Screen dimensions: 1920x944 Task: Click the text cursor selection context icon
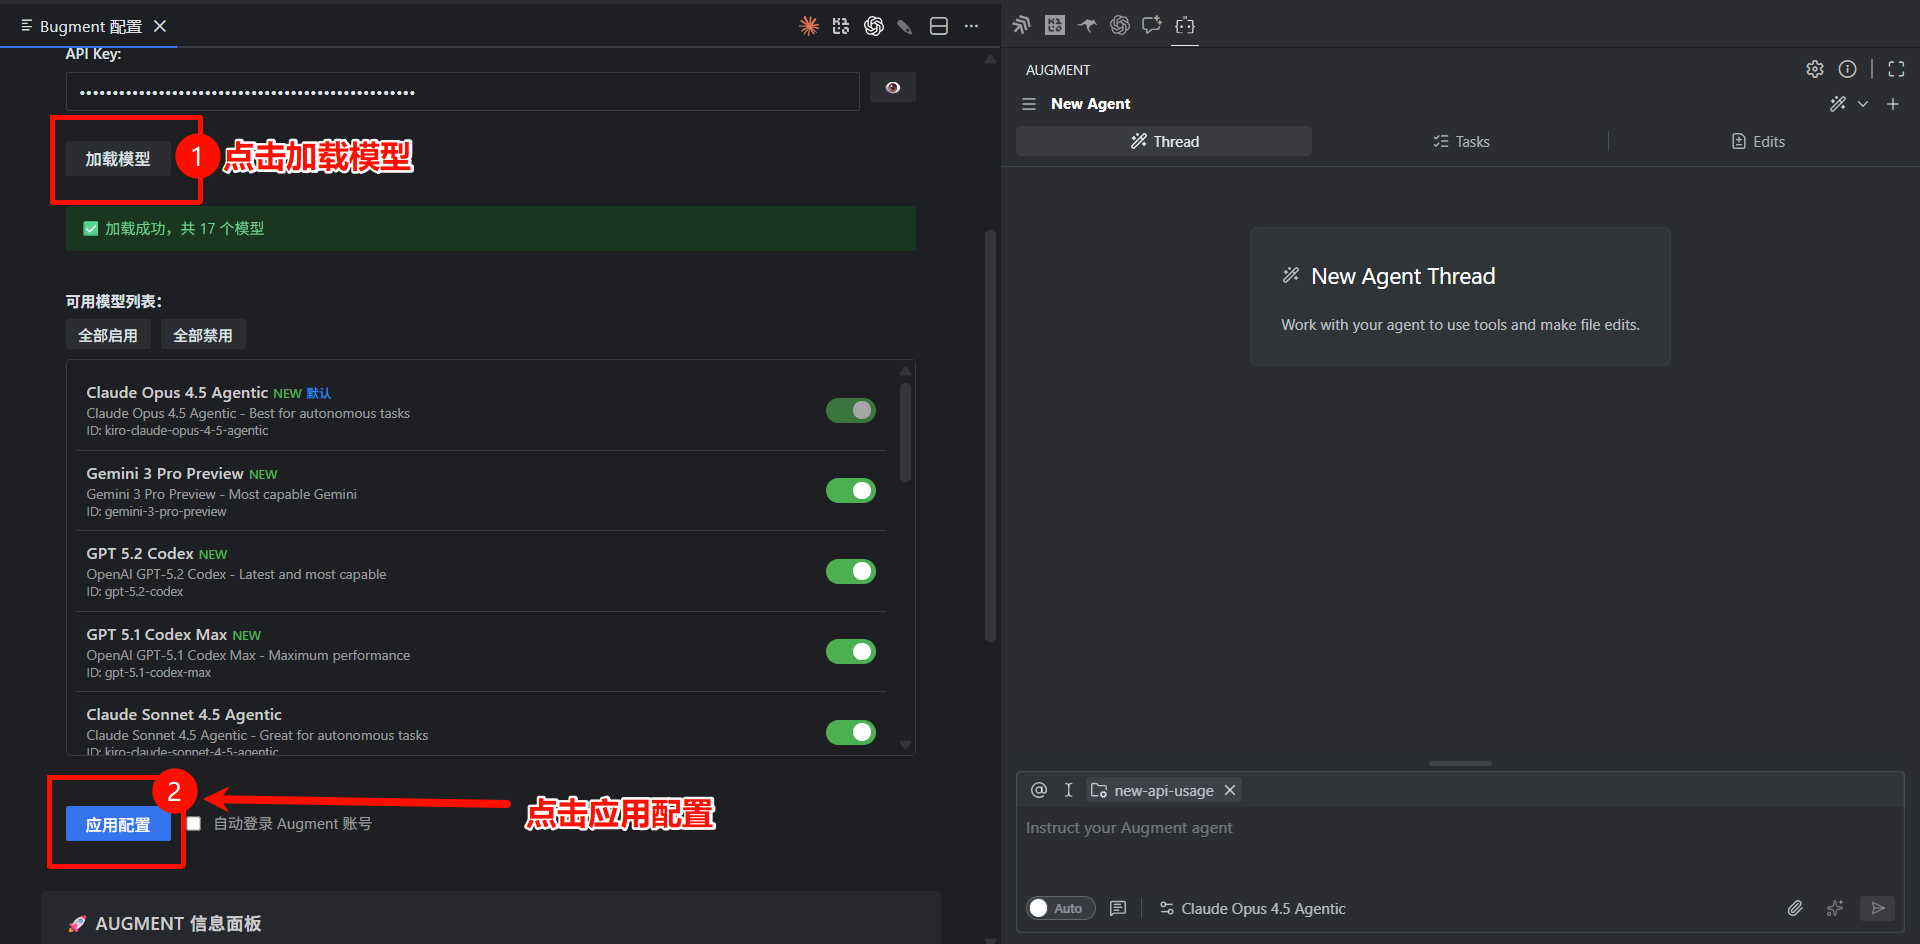pos(1068,790)
